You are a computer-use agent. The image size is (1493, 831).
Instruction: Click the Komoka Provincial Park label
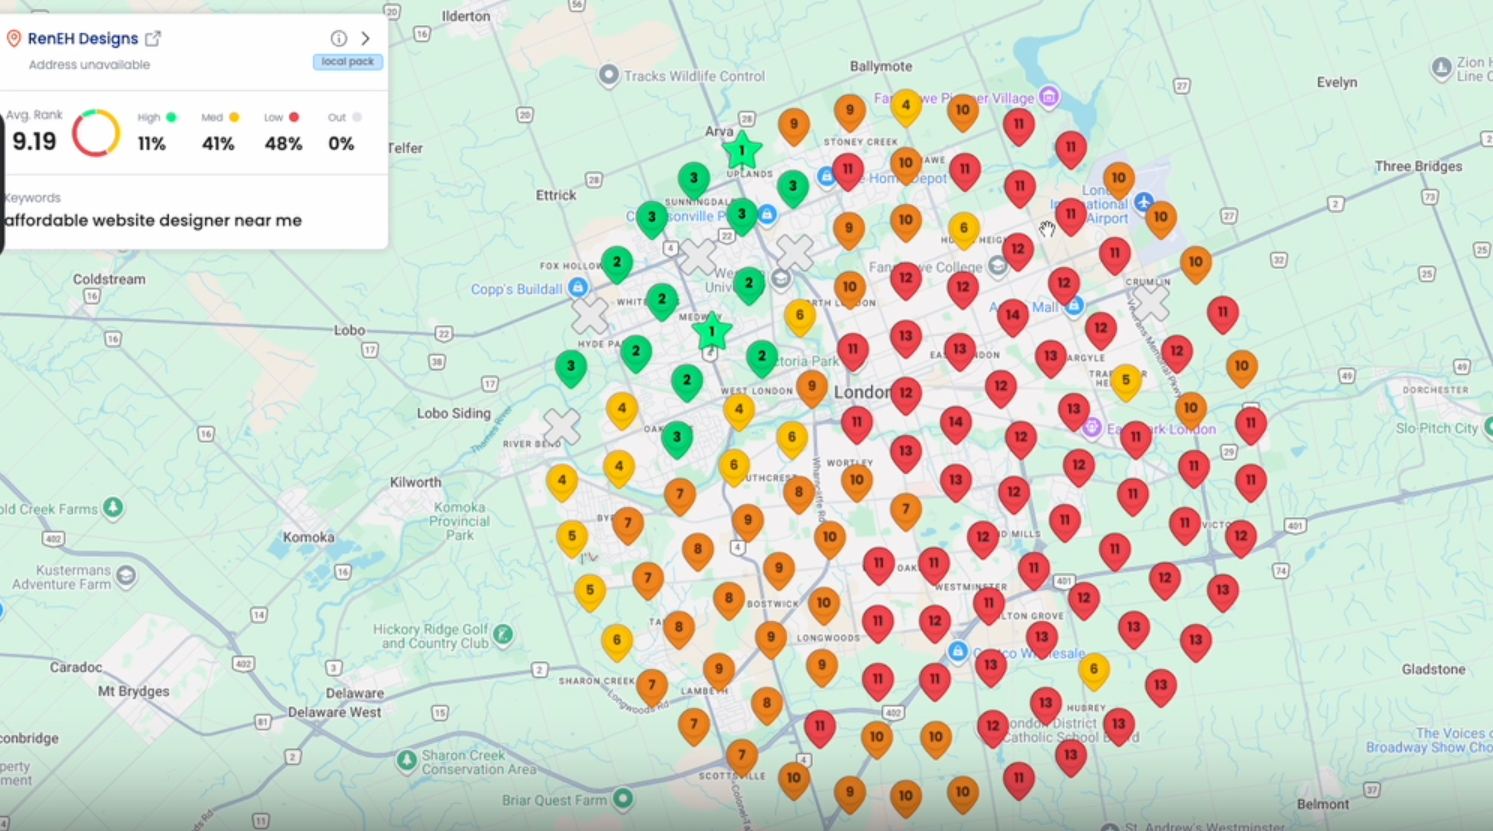[x=460, y=521]
